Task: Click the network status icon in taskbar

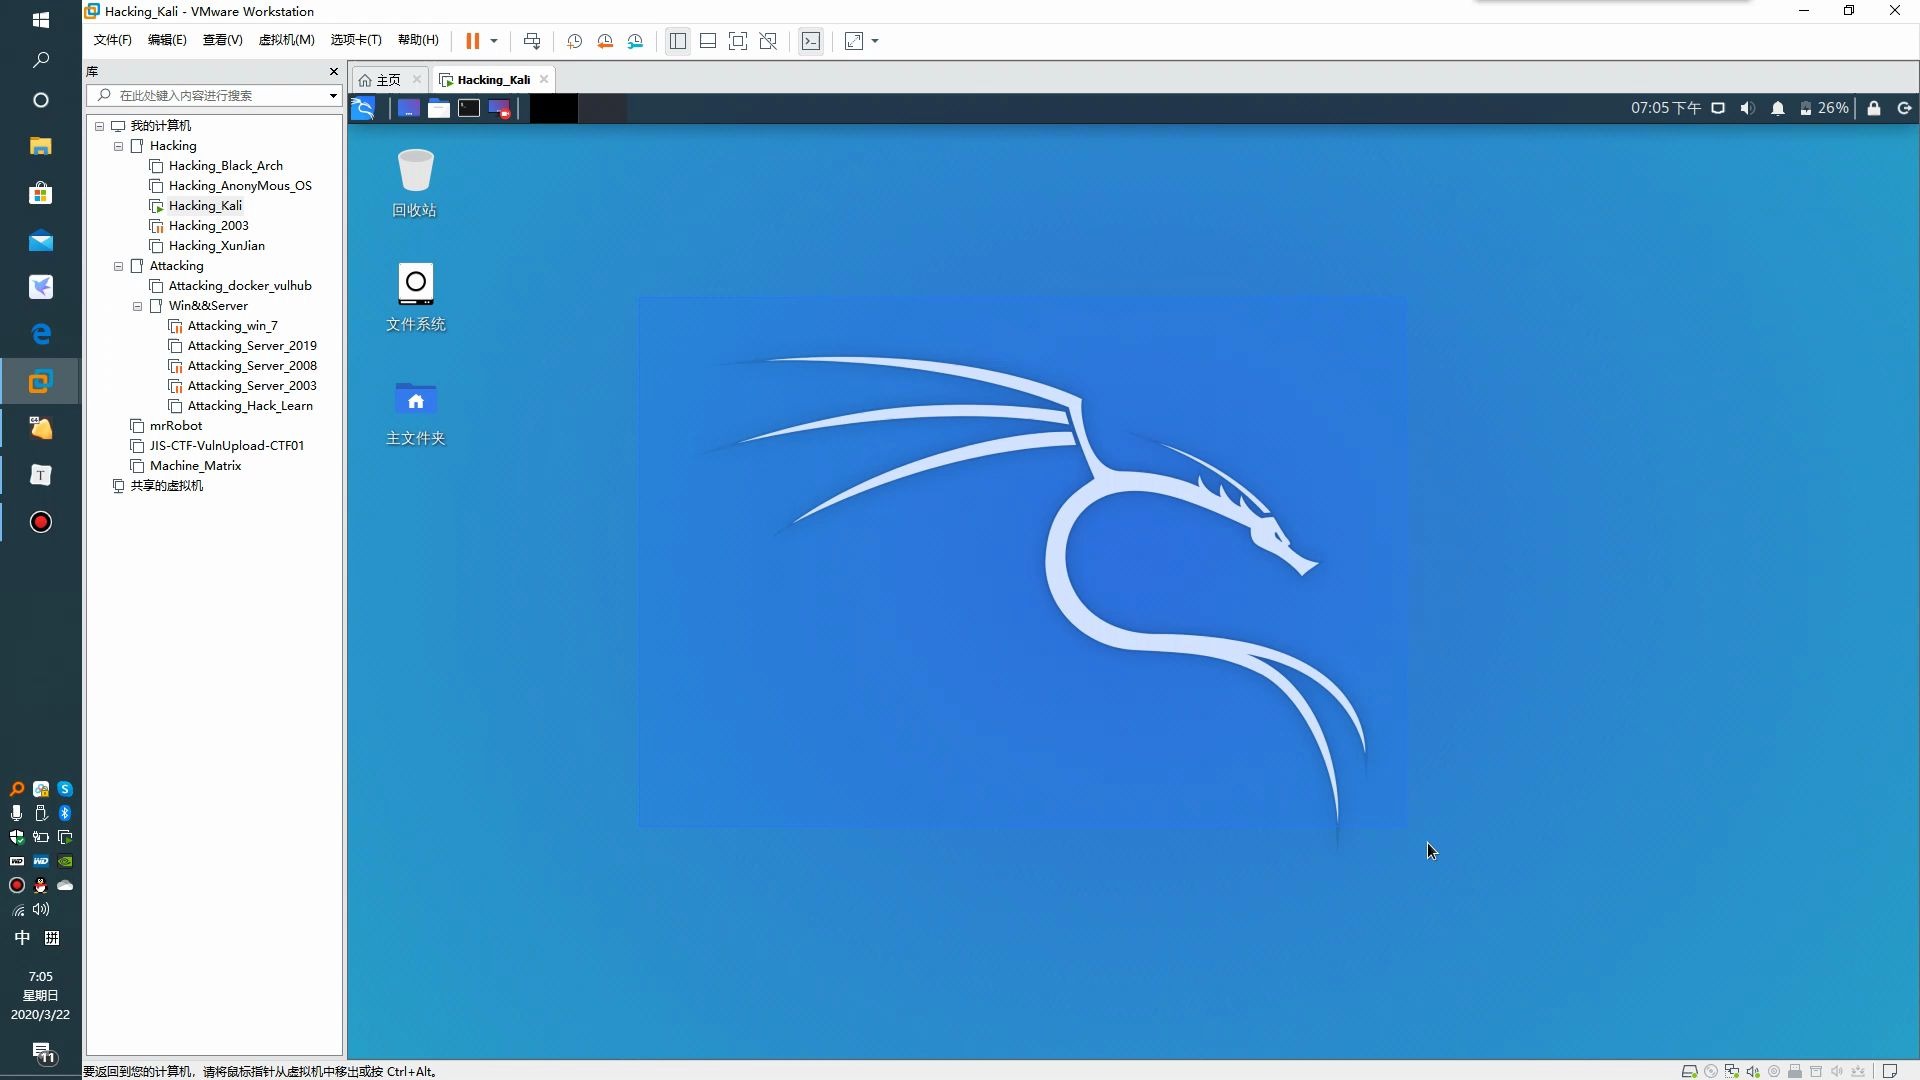Action: [x=1717, y=107]
